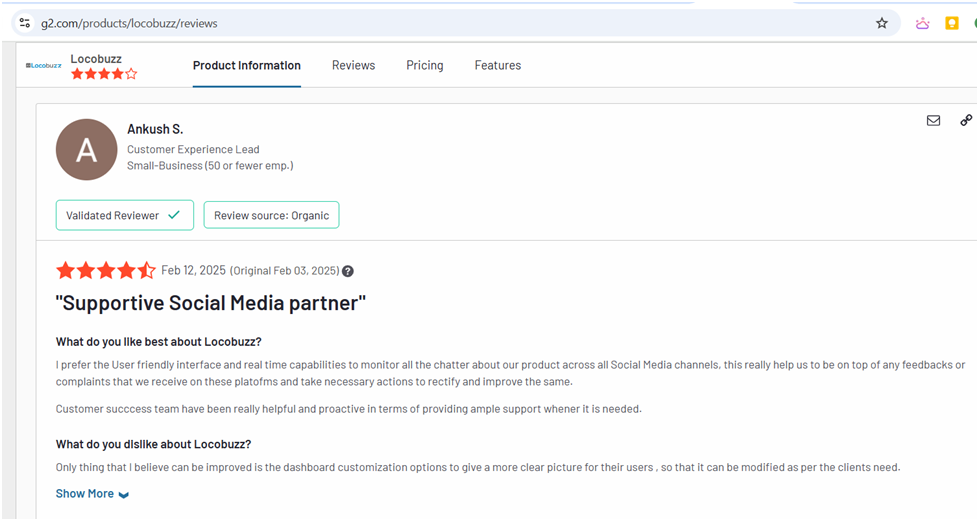
Task: Open the purple crown browser extension
Action: pyautogui.click(x=922, y=24)
